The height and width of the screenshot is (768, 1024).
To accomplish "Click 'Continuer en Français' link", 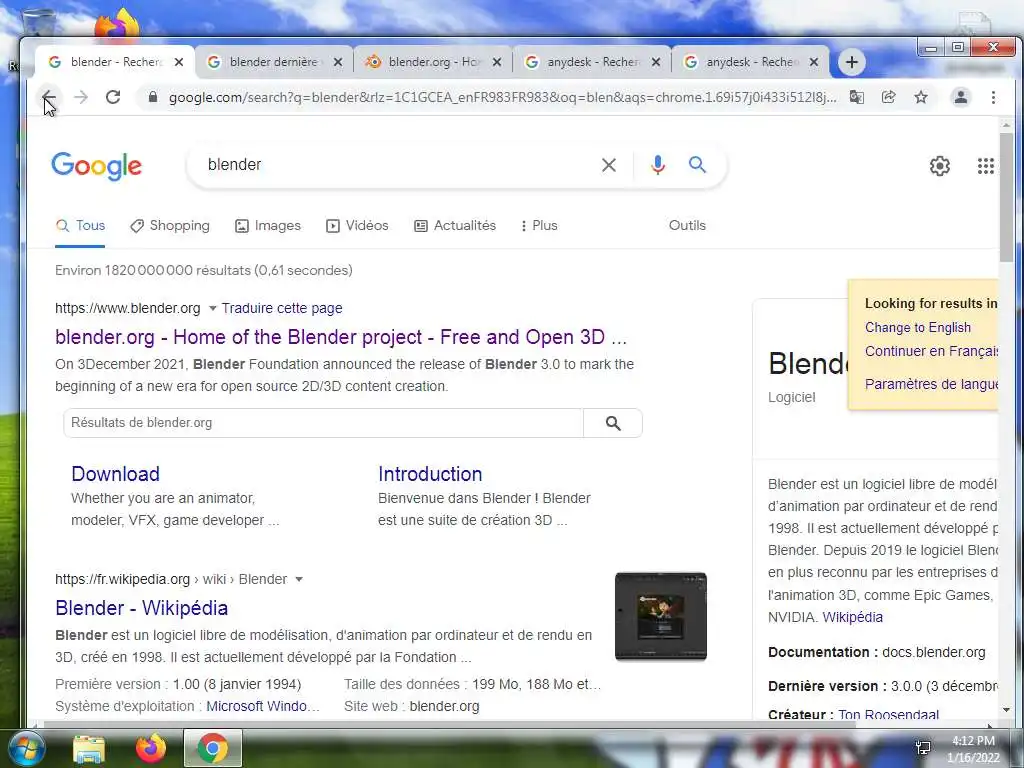I will [931, 351].
